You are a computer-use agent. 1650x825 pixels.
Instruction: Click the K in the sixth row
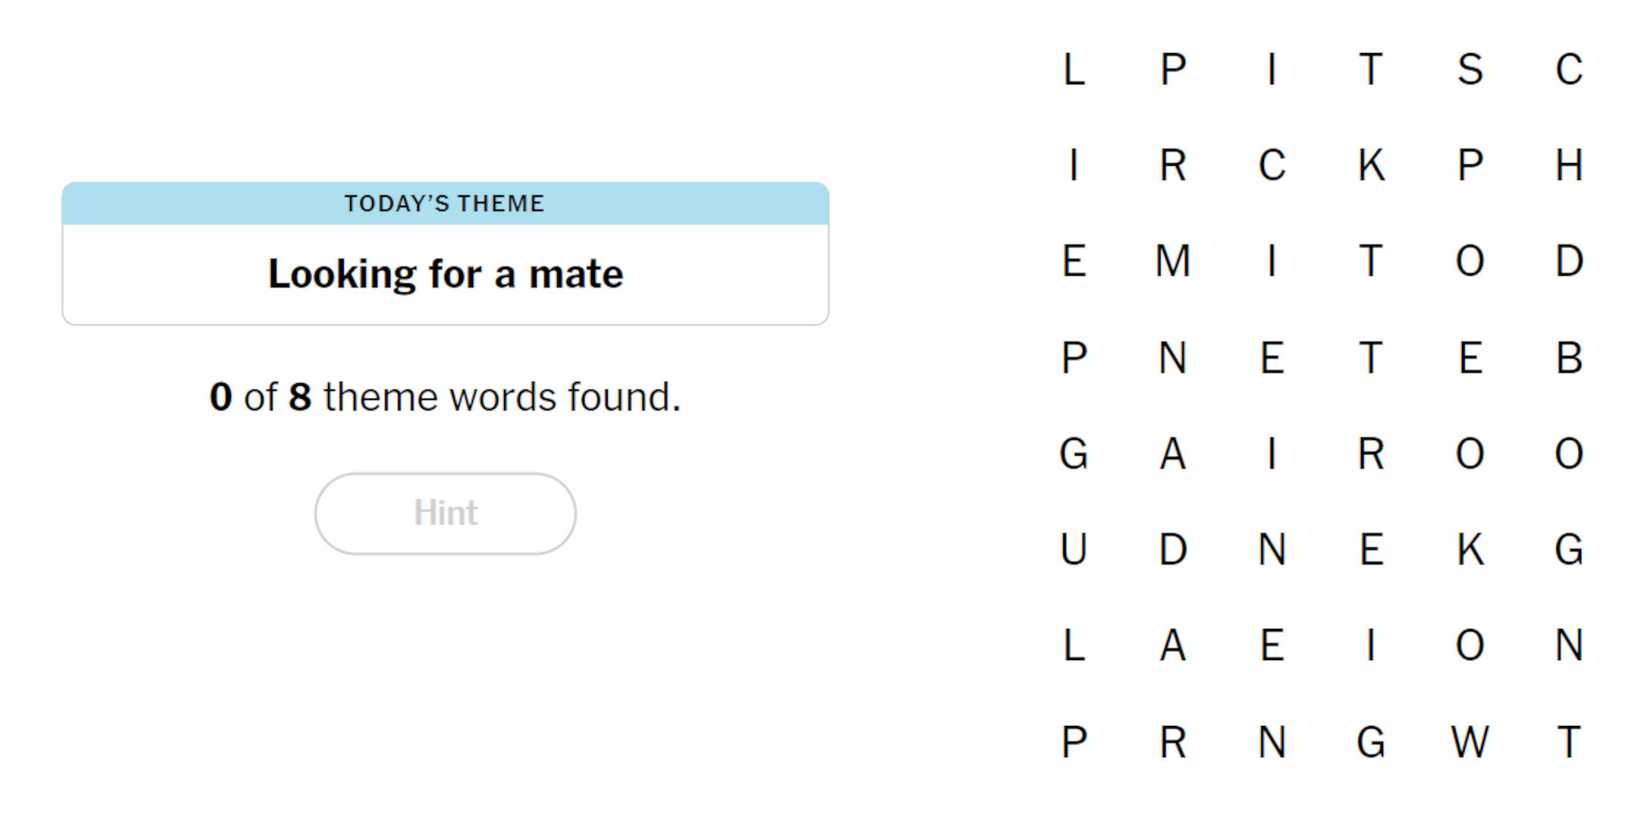[1469, 549]
